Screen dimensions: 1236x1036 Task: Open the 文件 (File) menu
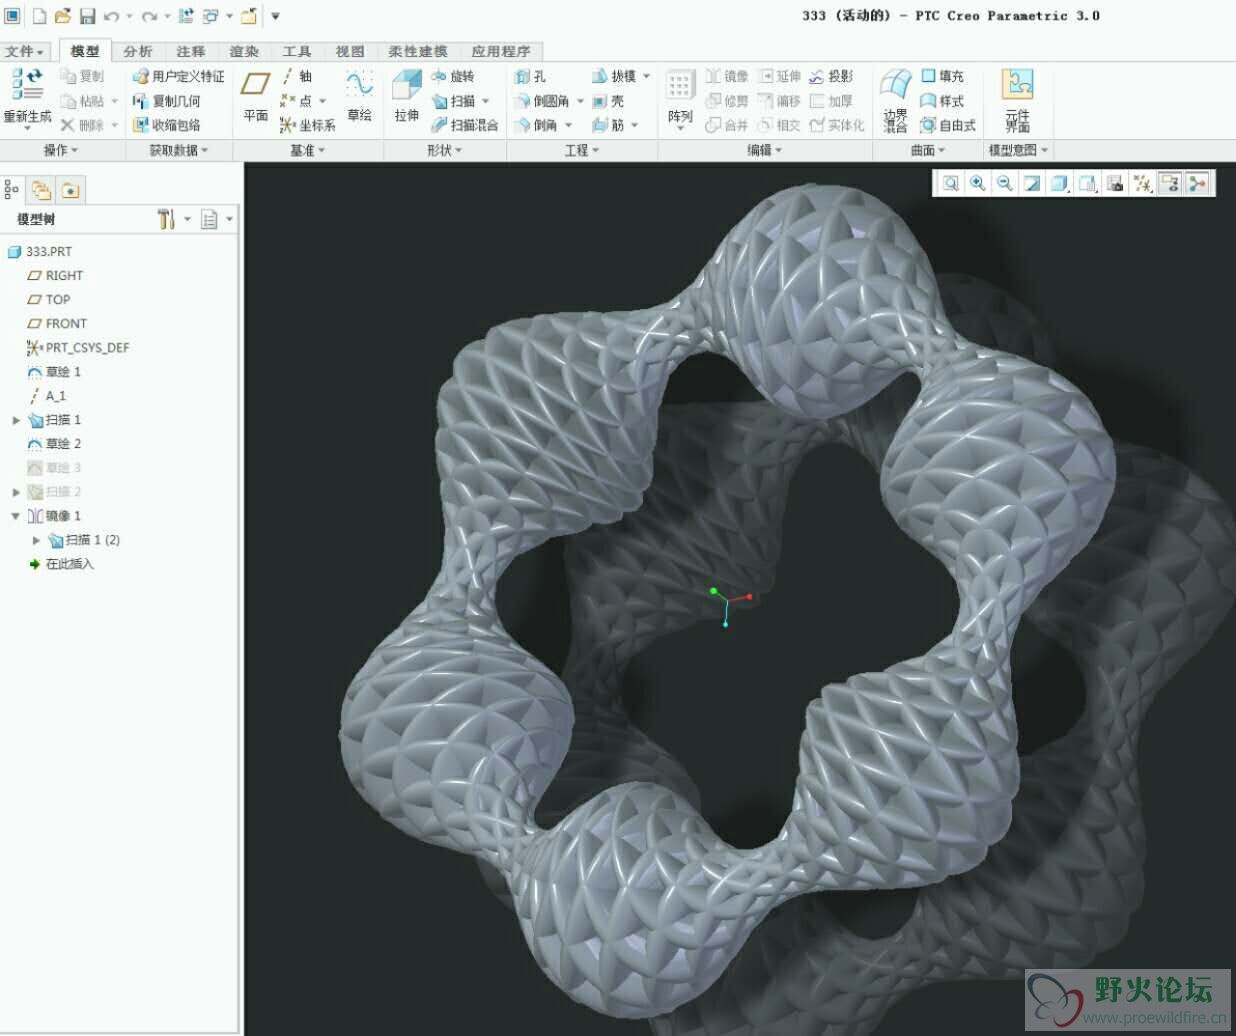tap(25, 51)
